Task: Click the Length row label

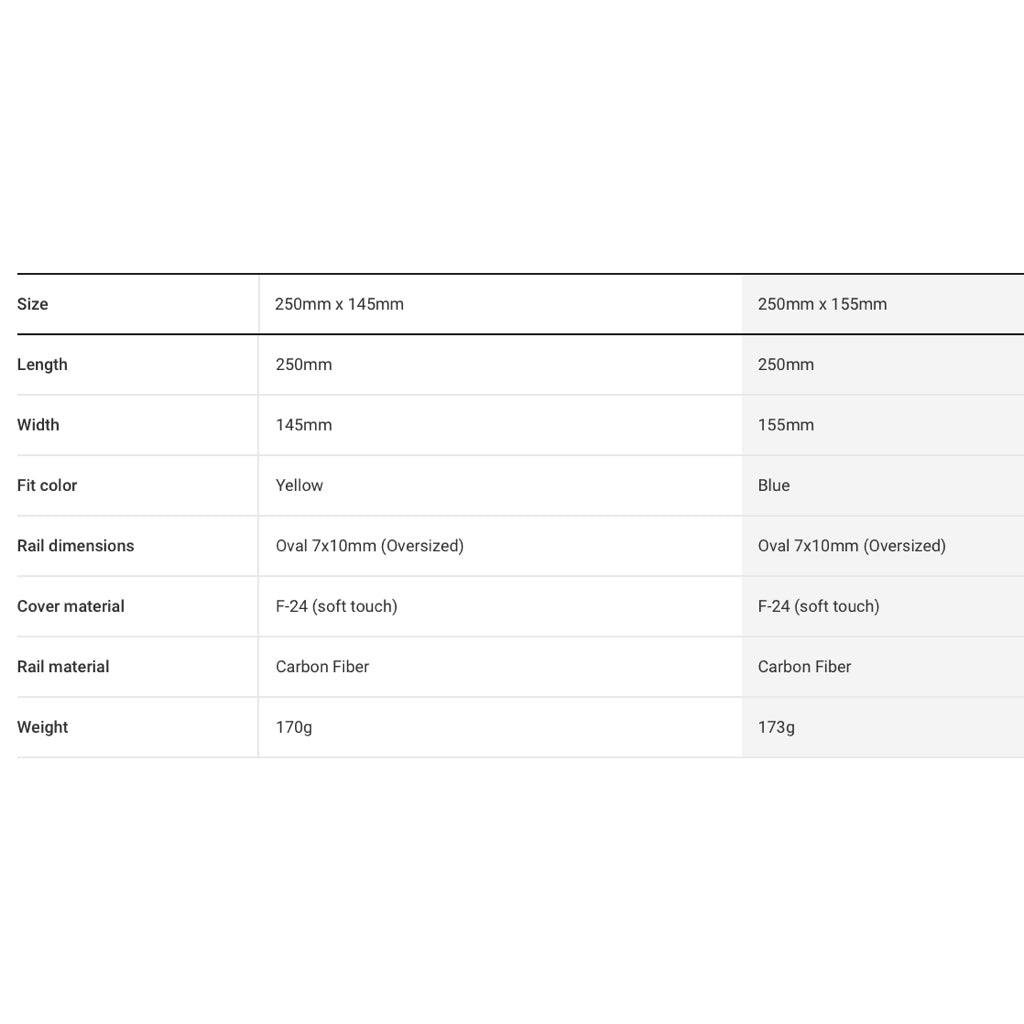Action: pyautogui.click(x=42, y=365)
